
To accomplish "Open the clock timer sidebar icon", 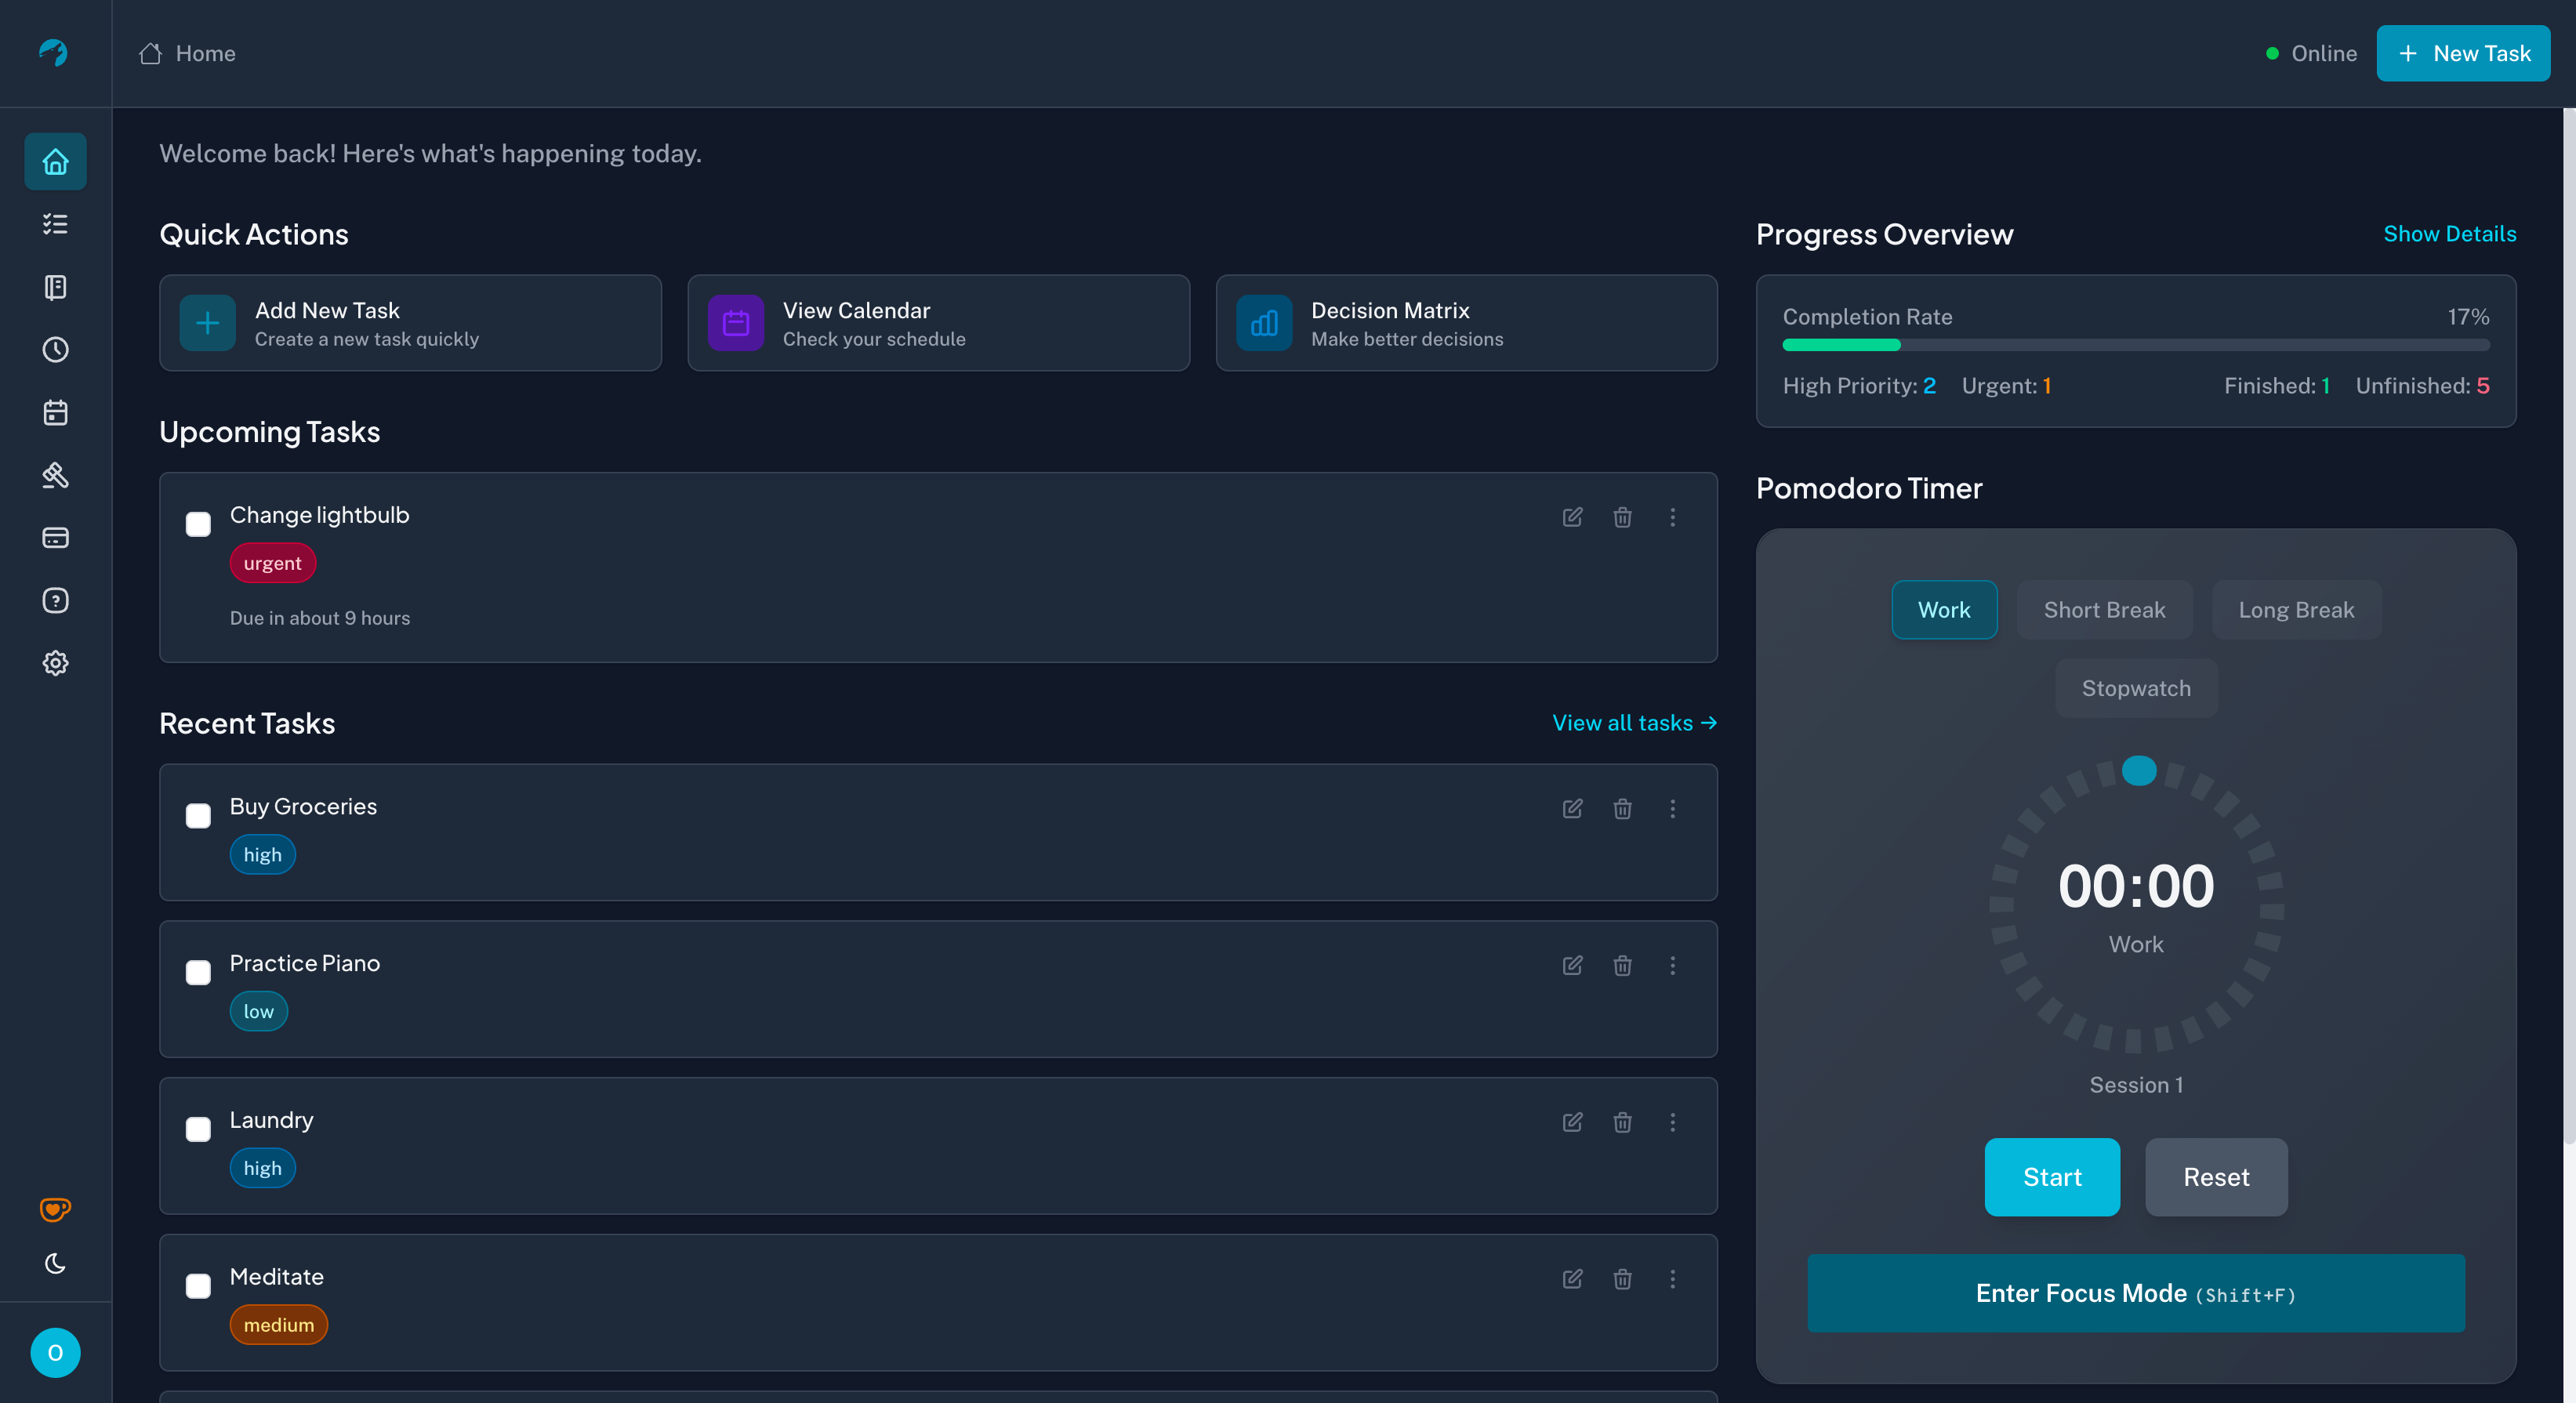I will [x=55, y=349].
